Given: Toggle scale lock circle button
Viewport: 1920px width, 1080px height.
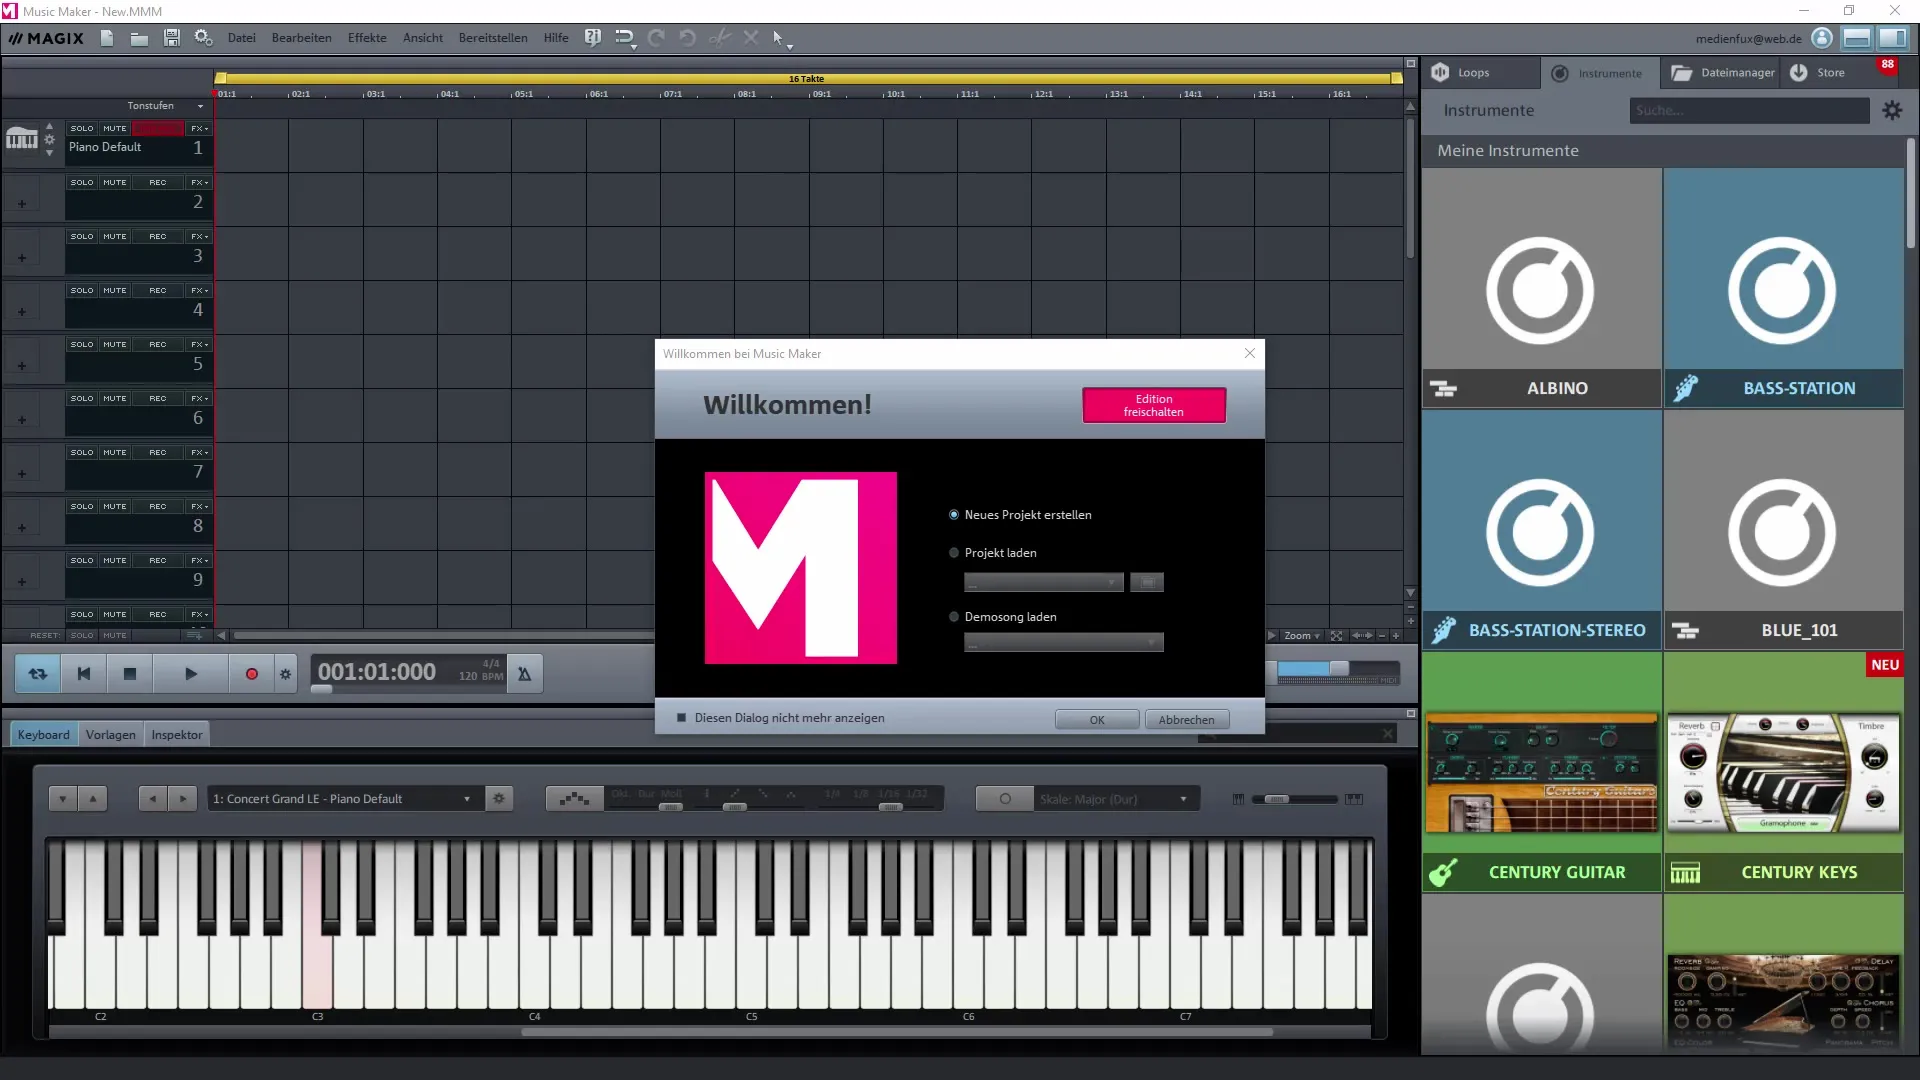Looking at the screenshot, I should pos(1005,798).
